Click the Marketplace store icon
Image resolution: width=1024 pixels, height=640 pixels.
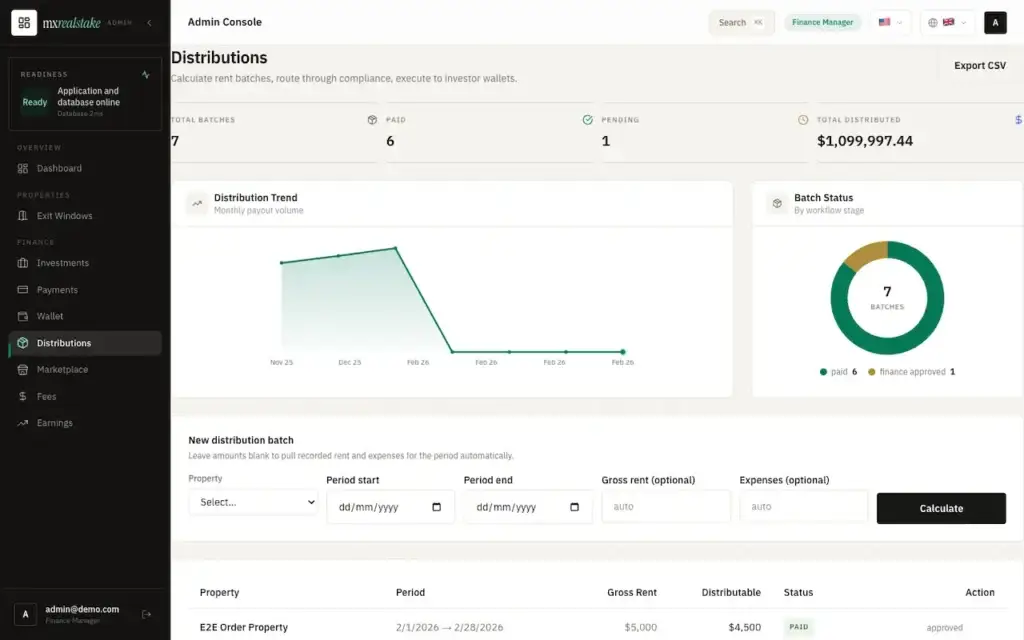click(23, 370)
